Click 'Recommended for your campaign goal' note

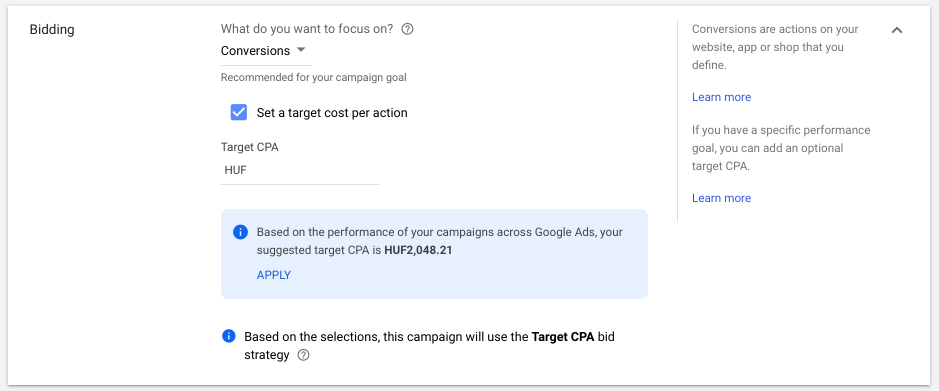click(314, 77)
